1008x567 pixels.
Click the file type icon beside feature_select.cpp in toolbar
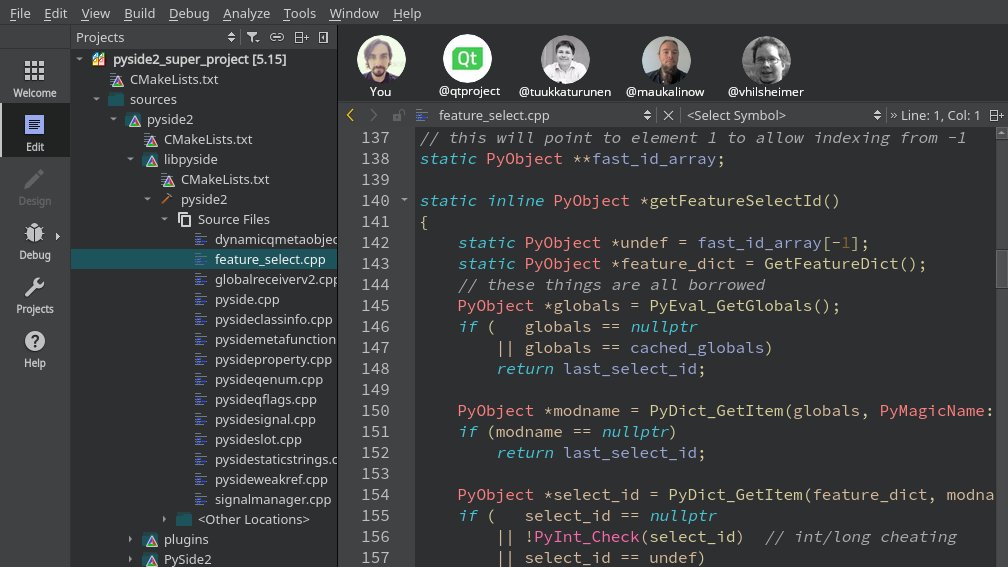[x=422, y=115]
